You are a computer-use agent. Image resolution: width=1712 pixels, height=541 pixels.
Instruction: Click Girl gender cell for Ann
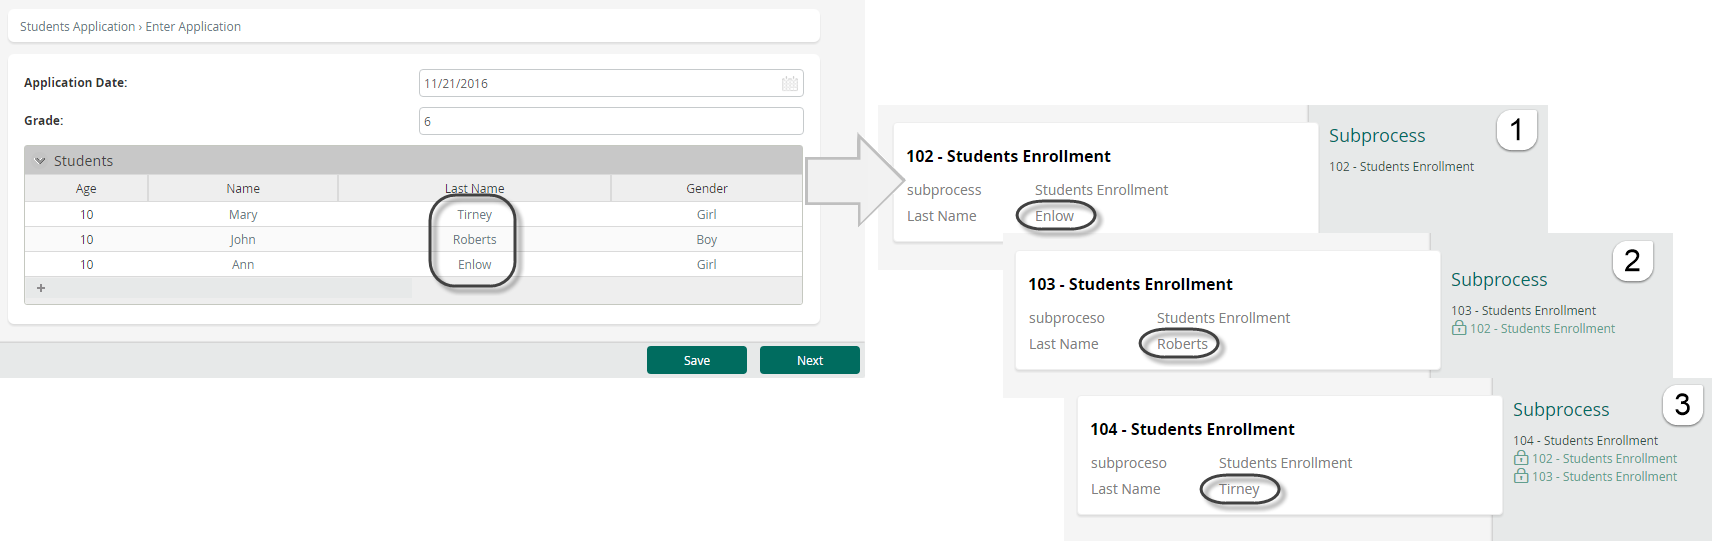point(707,264)
